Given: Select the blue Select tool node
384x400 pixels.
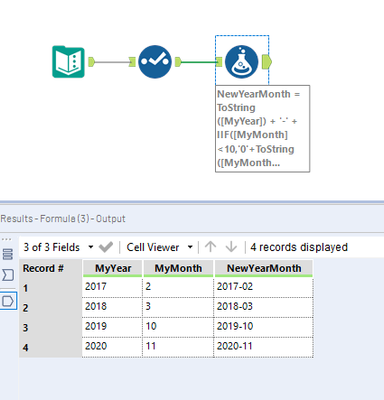Looking at the screenshot, I should pyautogui.click(x=155, y=62).
